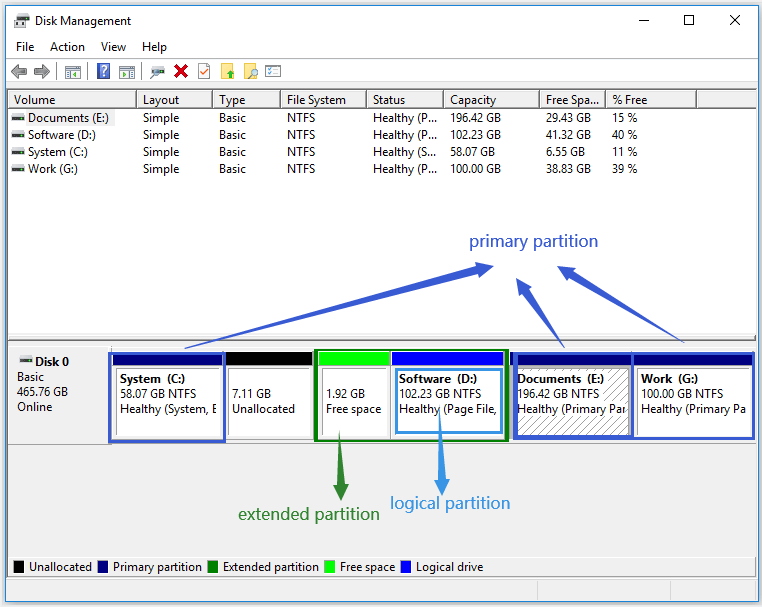The width and height of the screenshot is (762, 607).
Task: Click the red X Delete toolbar icon
Action: click(x=181, y=71)
